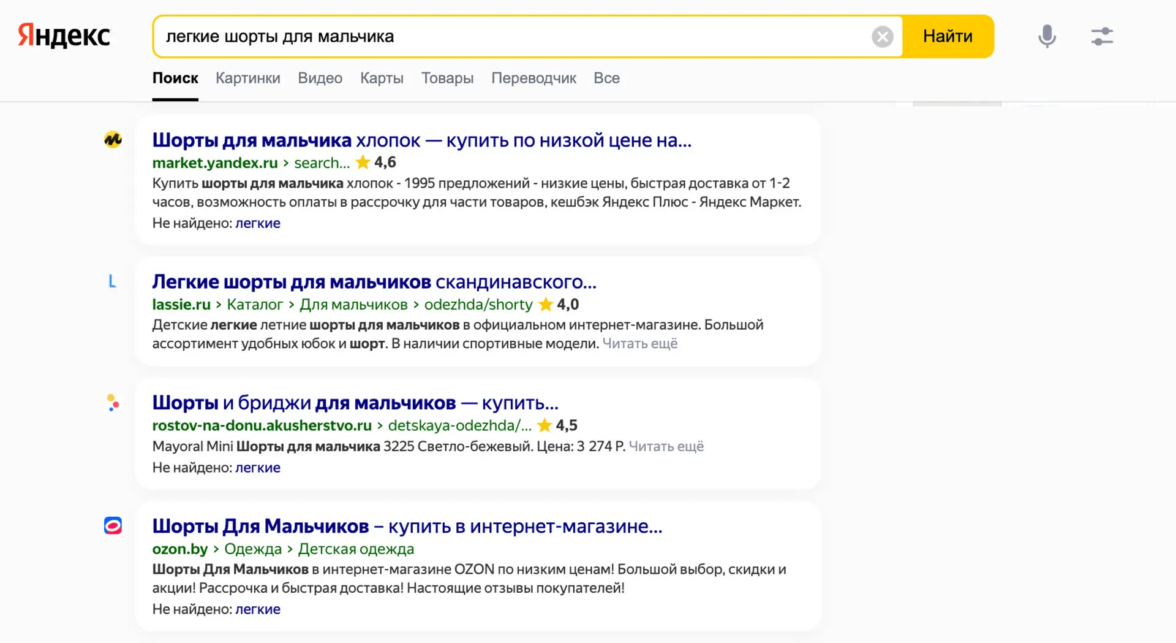The height and width of the screenshot is (643, 1176).
Task: Open result Шорты Для Мальчиков интернет-магазине
Action: (407, 526)
